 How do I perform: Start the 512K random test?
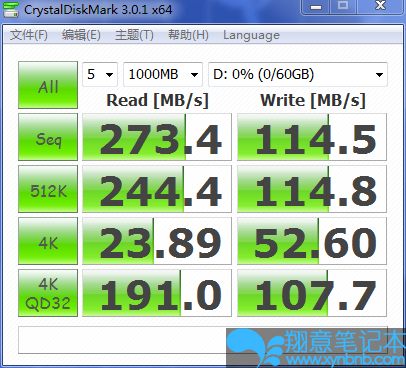48,189
